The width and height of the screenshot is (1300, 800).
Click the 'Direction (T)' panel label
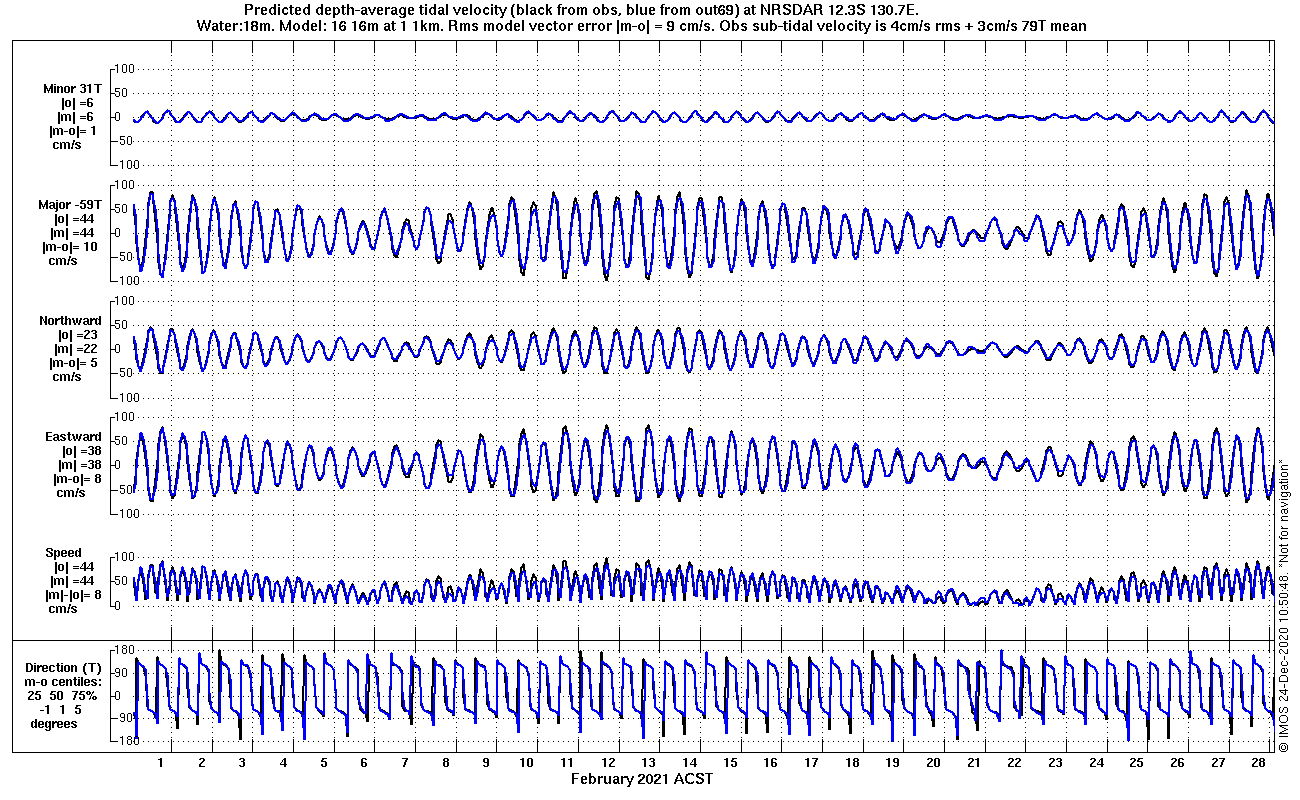[x=63, y=668]
